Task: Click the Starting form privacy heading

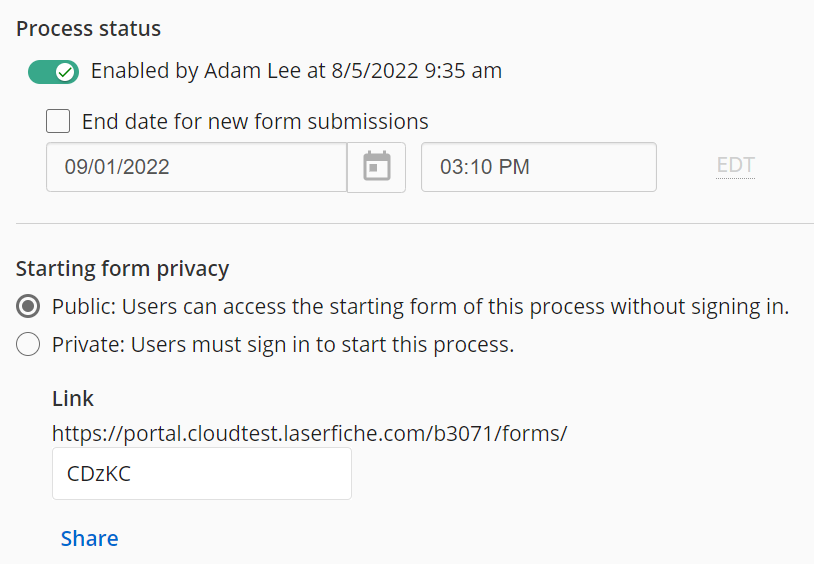Action: [x=123, y=269]
